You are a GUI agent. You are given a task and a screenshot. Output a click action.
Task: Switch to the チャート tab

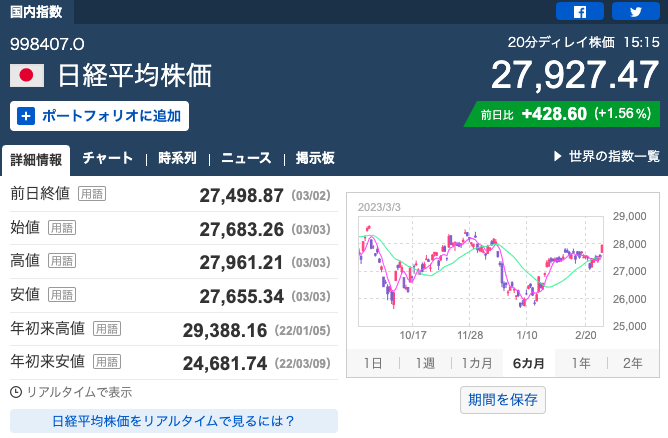[x=108, y=158]
